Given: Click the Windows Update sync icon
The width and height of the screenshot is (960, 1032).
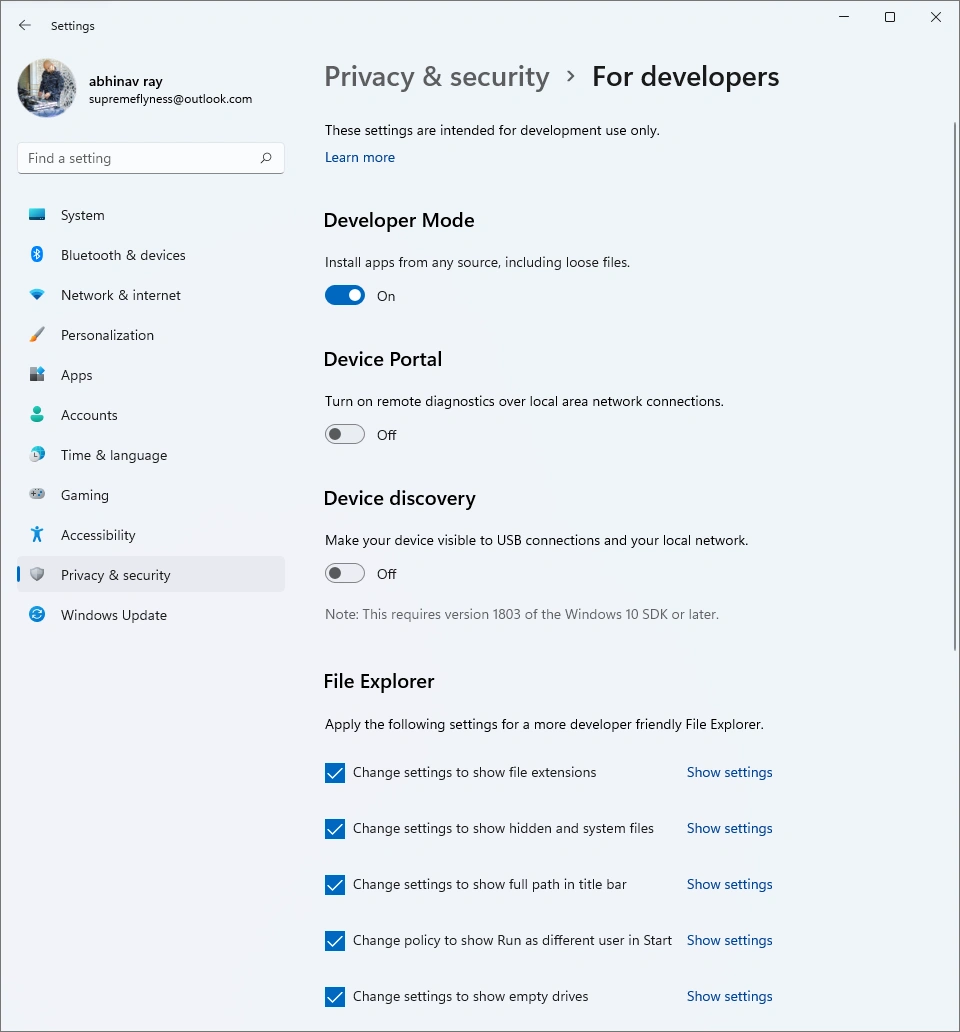Looking at the screenshot, I should 37,615.
